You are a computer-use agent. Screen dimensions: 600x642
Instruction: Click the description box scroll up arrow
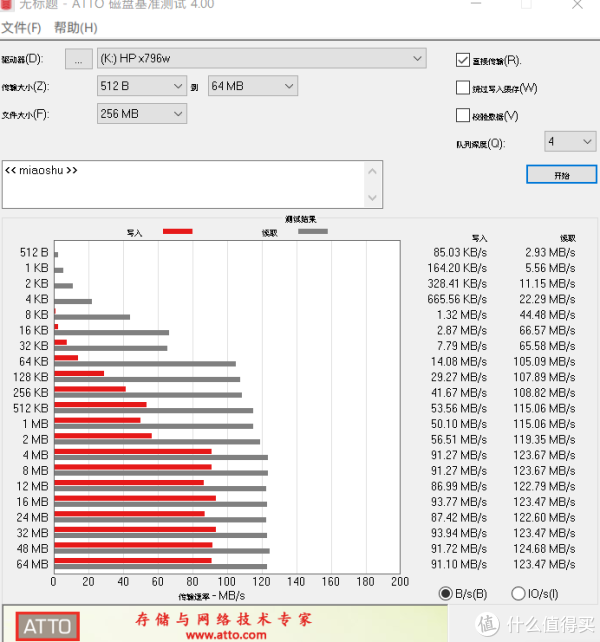[x=372, y=172]
